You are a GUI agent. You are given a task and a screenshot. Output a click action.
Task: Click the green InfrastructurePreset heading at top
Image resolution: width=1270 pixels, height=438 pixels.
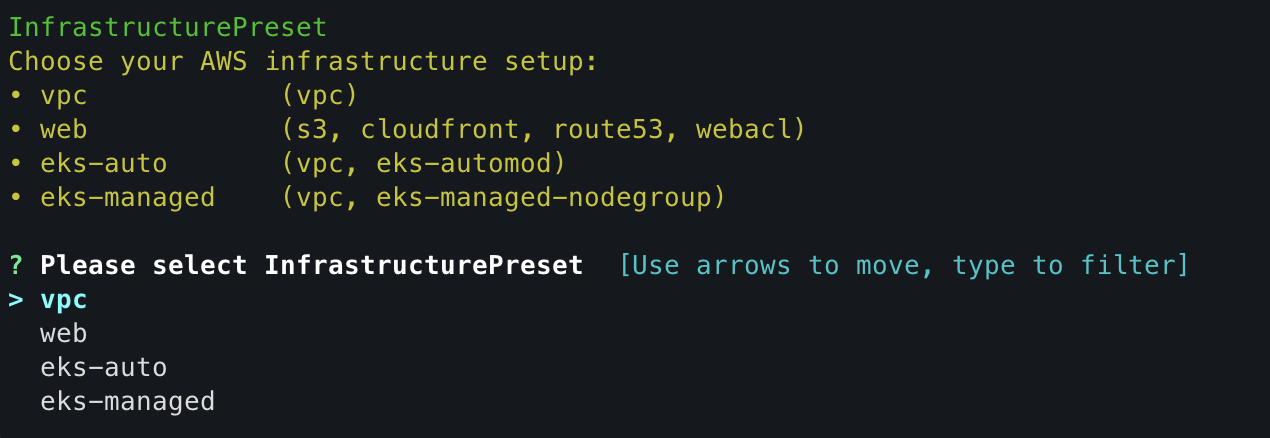coord(167,27)
